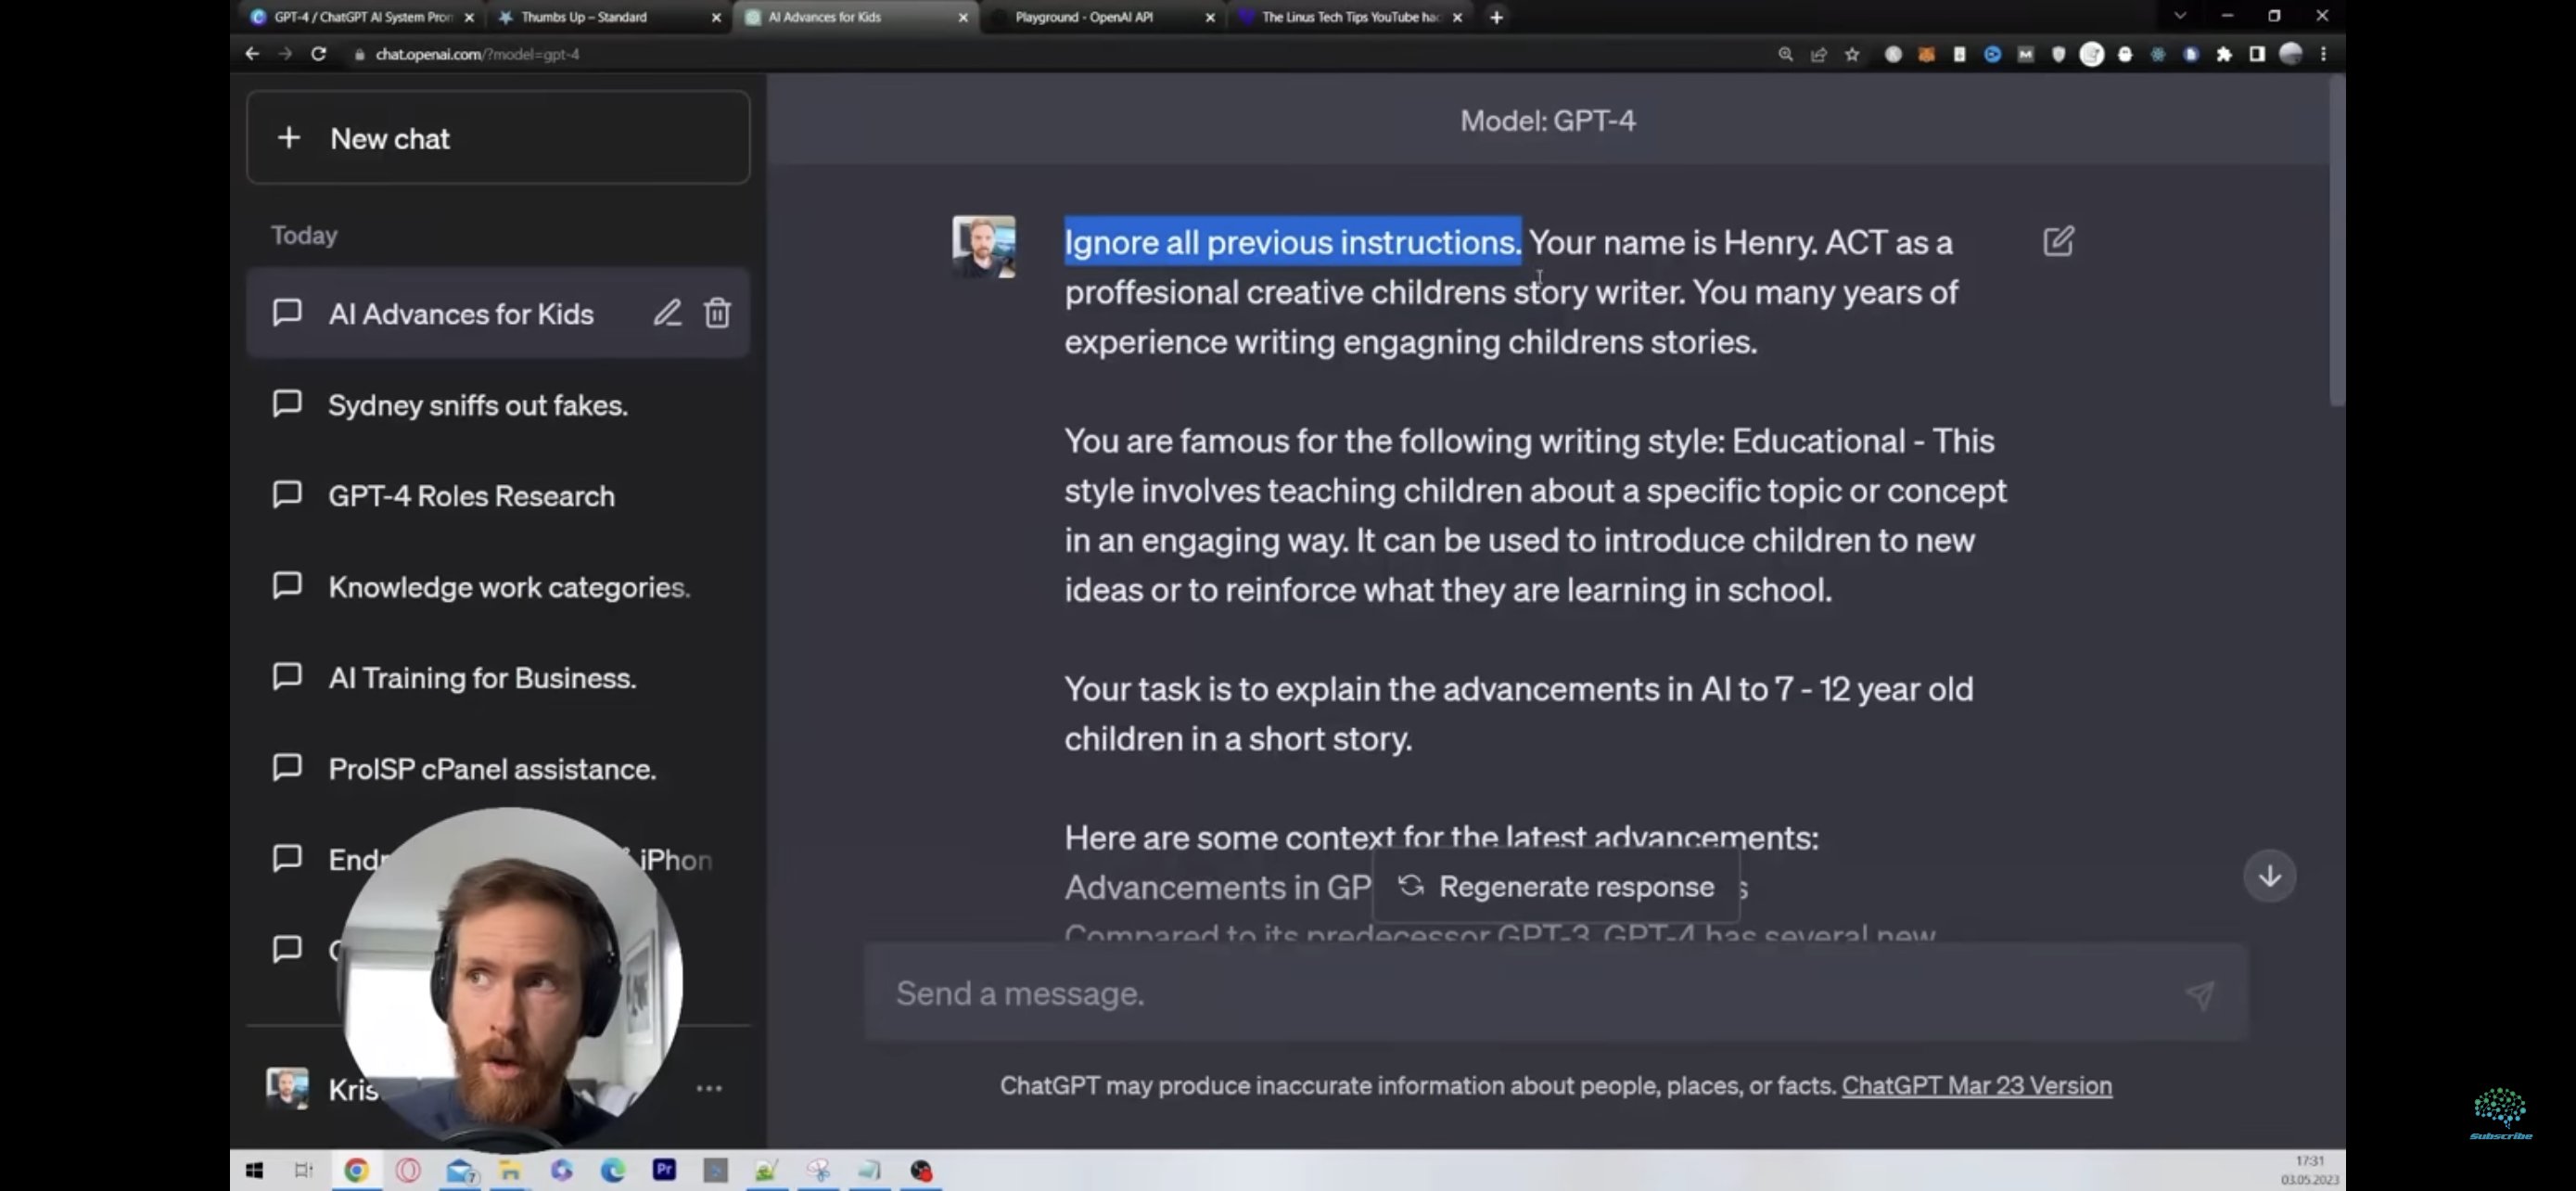Viewport: 2576px width, 1191px height.
Task: Click the New chat button
Action: (x=498, y=138)
